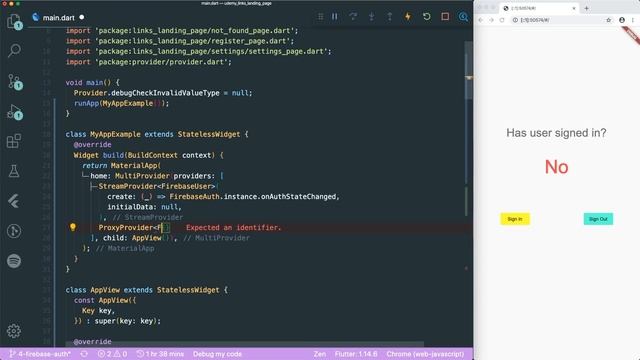Image resolution: width=640 pixels, height=360 pixels.
Task: Click the unsaved dot on main.dart tab
Action: [82, 18]
